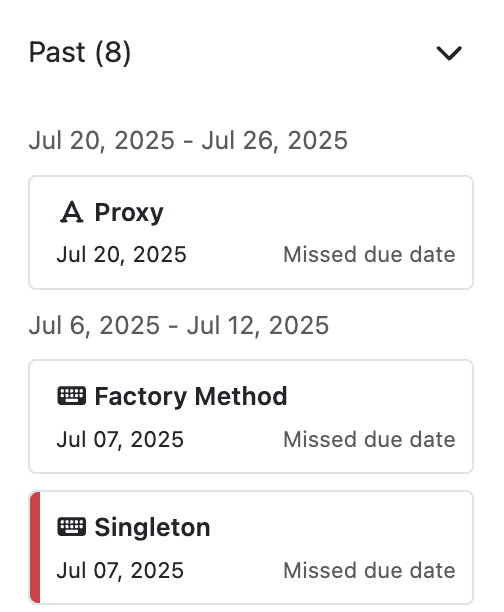Viewport: 504px width, 612px height.
Task: Open the Proxy assignment title
Action: pos(129,213)
